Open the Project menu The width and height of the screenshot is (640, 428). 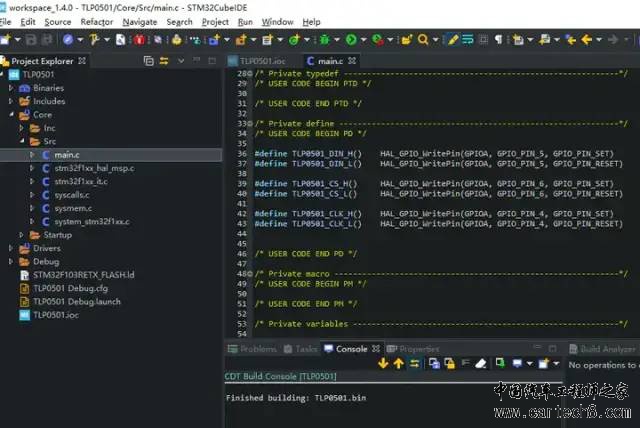click(215, 22)
